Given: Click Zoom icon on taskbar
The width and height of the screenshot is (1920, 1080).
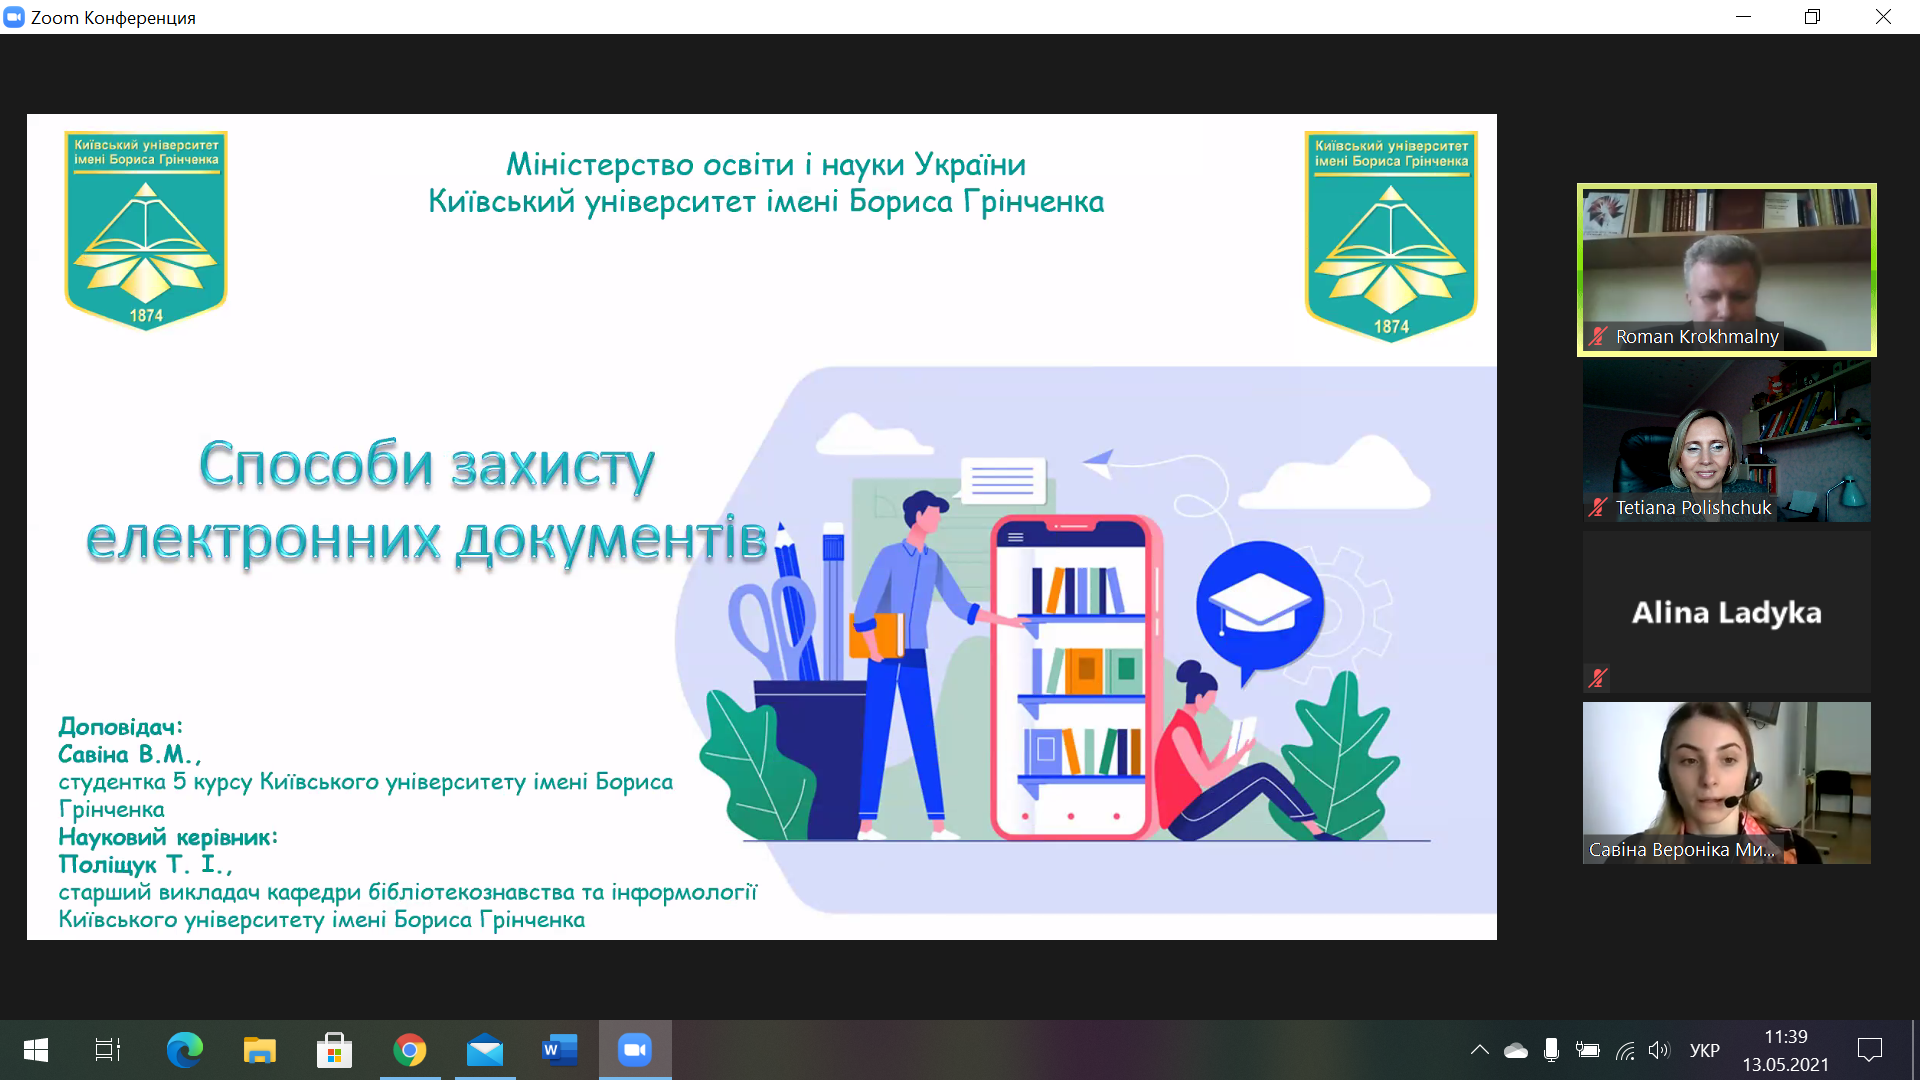Looking at the screenshot, I should [635, 1050].
